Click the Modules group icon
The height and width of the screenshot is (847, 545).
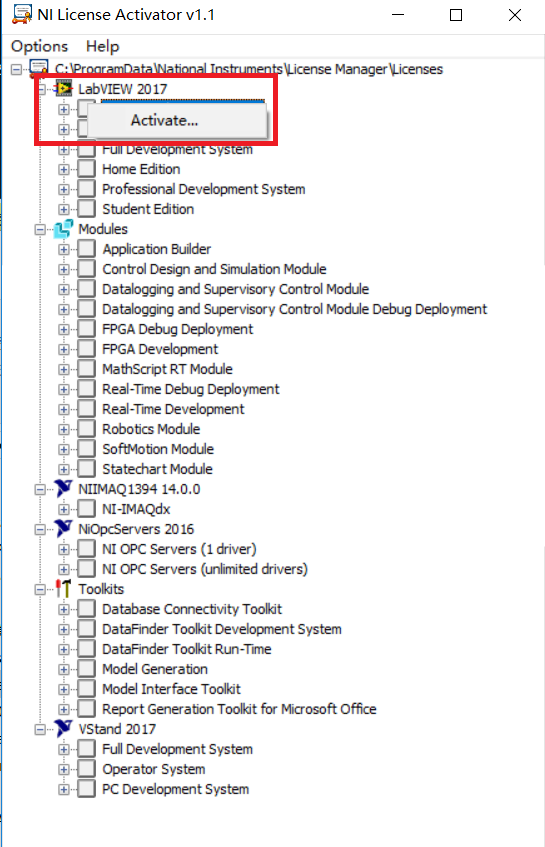click(63, 229)
